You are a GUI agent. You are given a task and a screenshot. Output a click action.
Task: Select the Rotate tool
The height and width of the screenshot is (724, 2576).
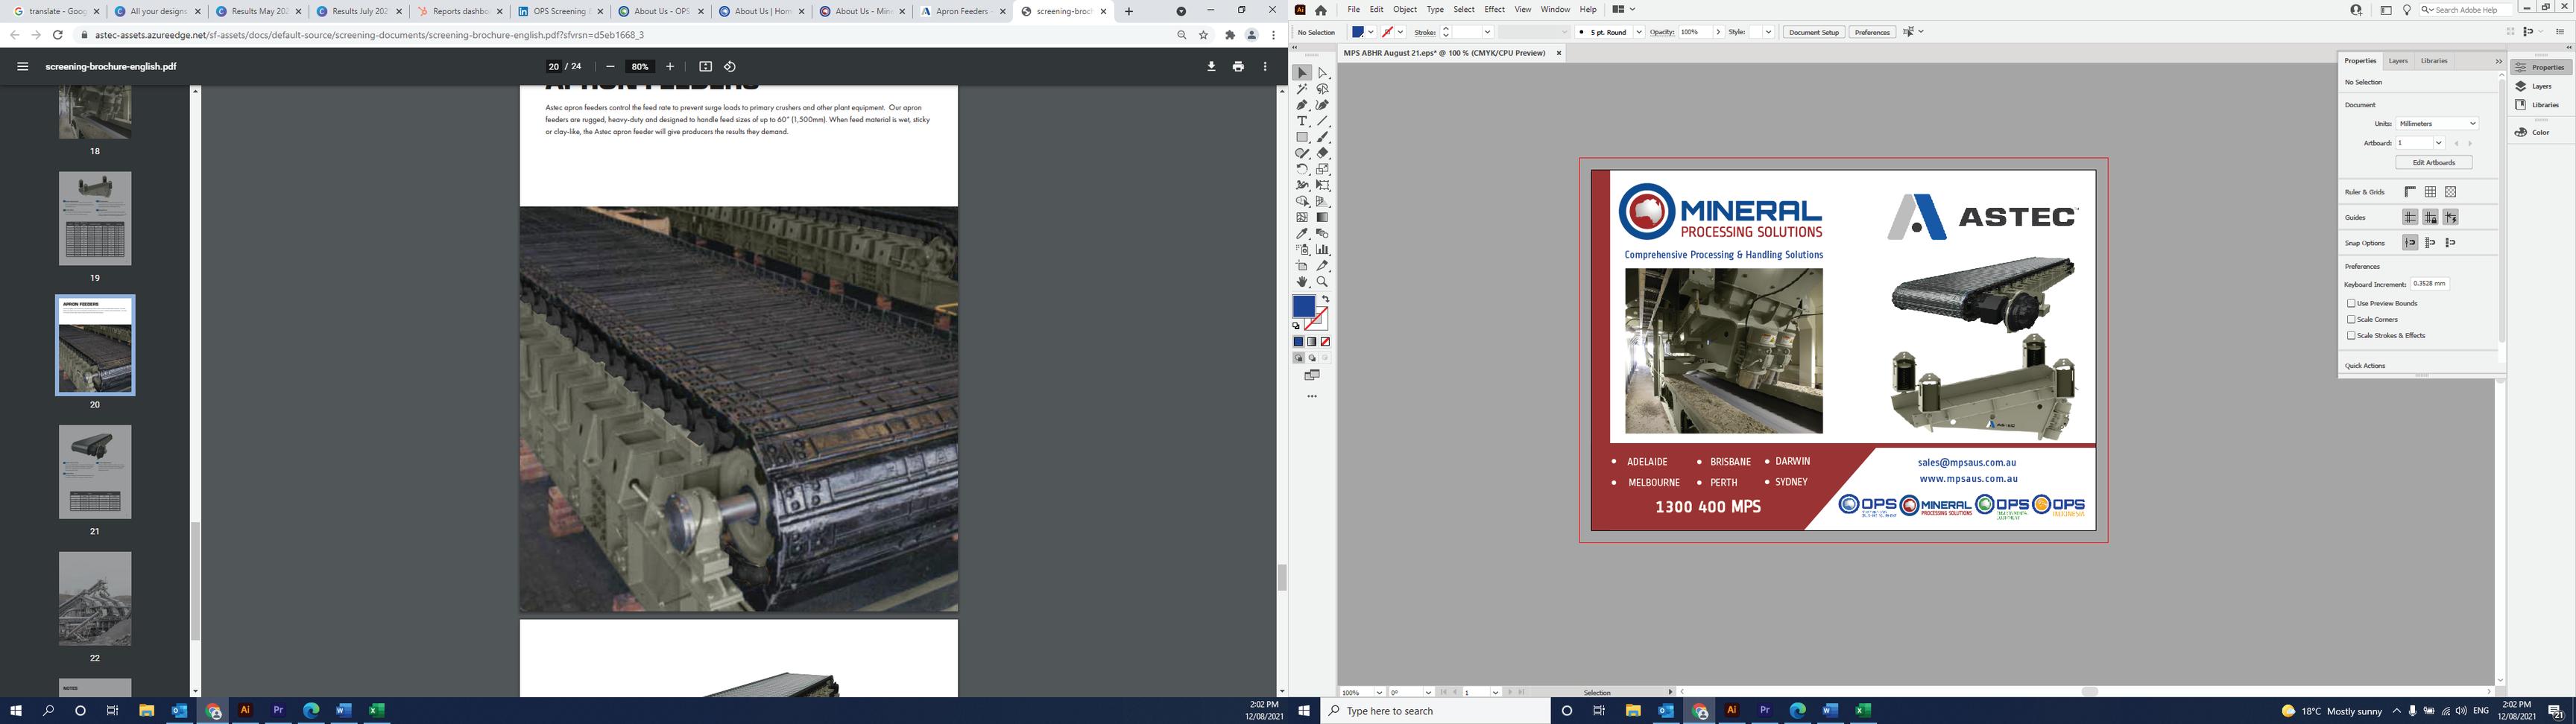pyautogui.click(x=1302, y=169)
